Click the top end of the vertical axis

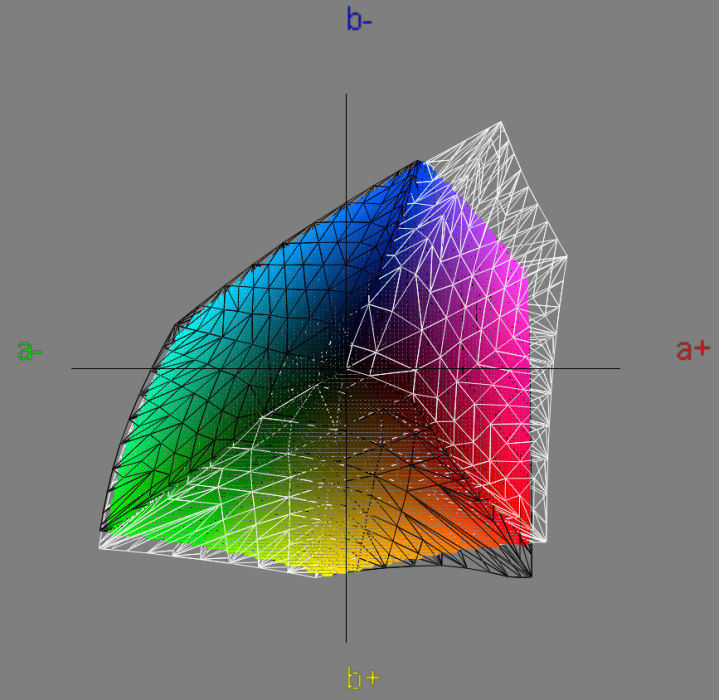tap(346, 95)
